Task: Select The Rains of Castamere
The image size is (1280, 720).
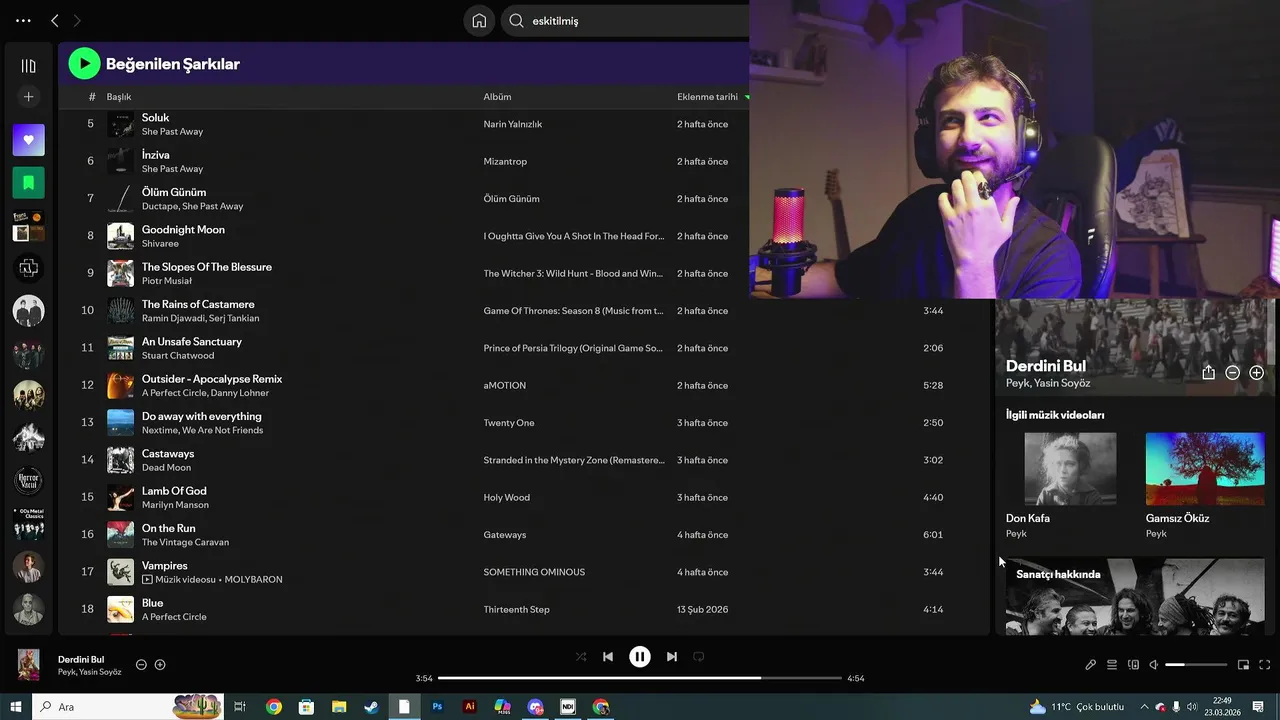Action: 198,304
